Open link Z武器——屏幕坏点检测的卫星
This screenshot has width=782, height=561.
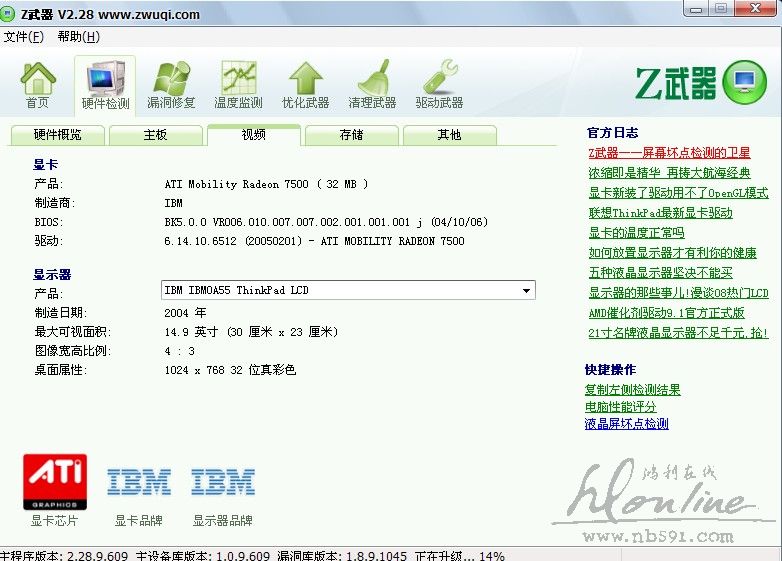point(669,153)
